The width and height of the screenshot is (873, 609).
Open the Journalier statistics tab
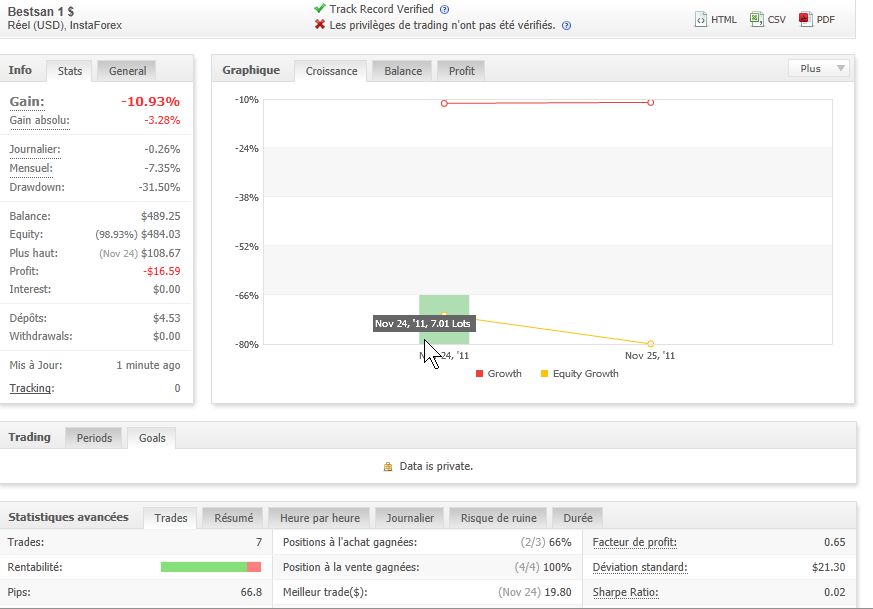[x=410, y=518]
